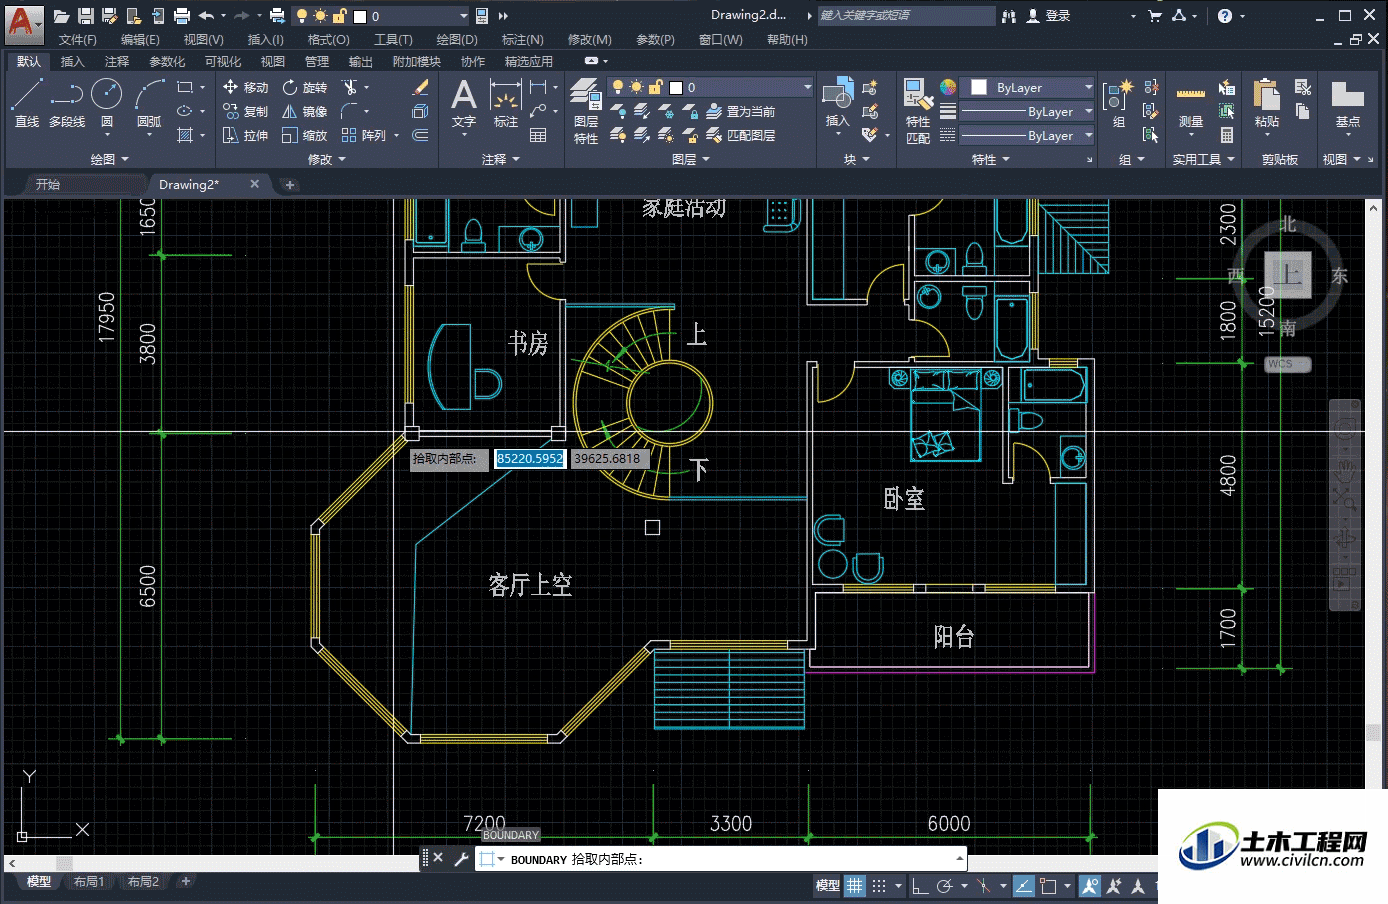Activate the Copy (复制) tool
This screenshot has width=1388, height=904.
246,111
